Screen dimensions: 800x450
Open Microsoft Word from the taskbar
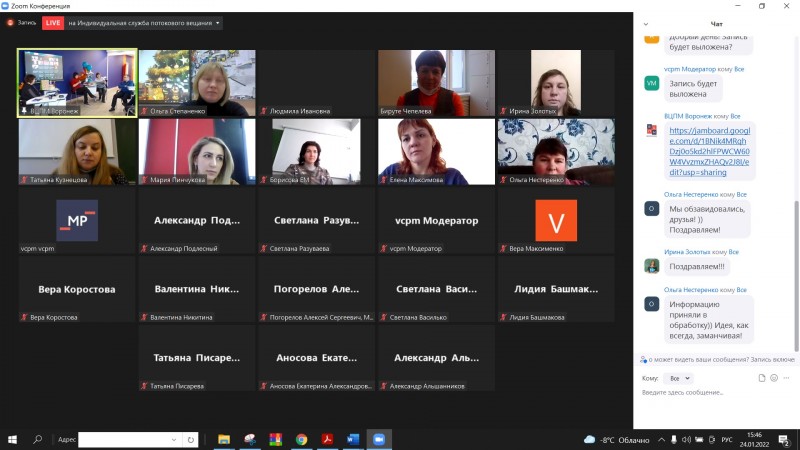352,439
